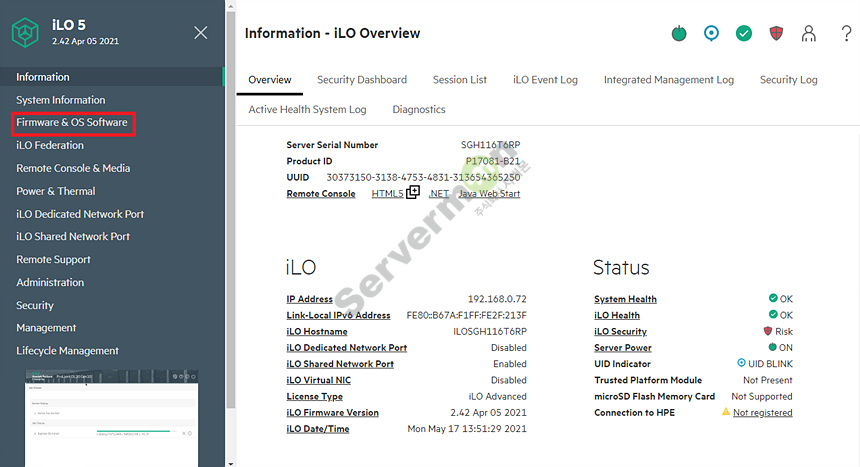Viewport: 860px width, 467px height.
Task: Go to iLO Federation in sidebar
Action: click(x=50, y=145)
